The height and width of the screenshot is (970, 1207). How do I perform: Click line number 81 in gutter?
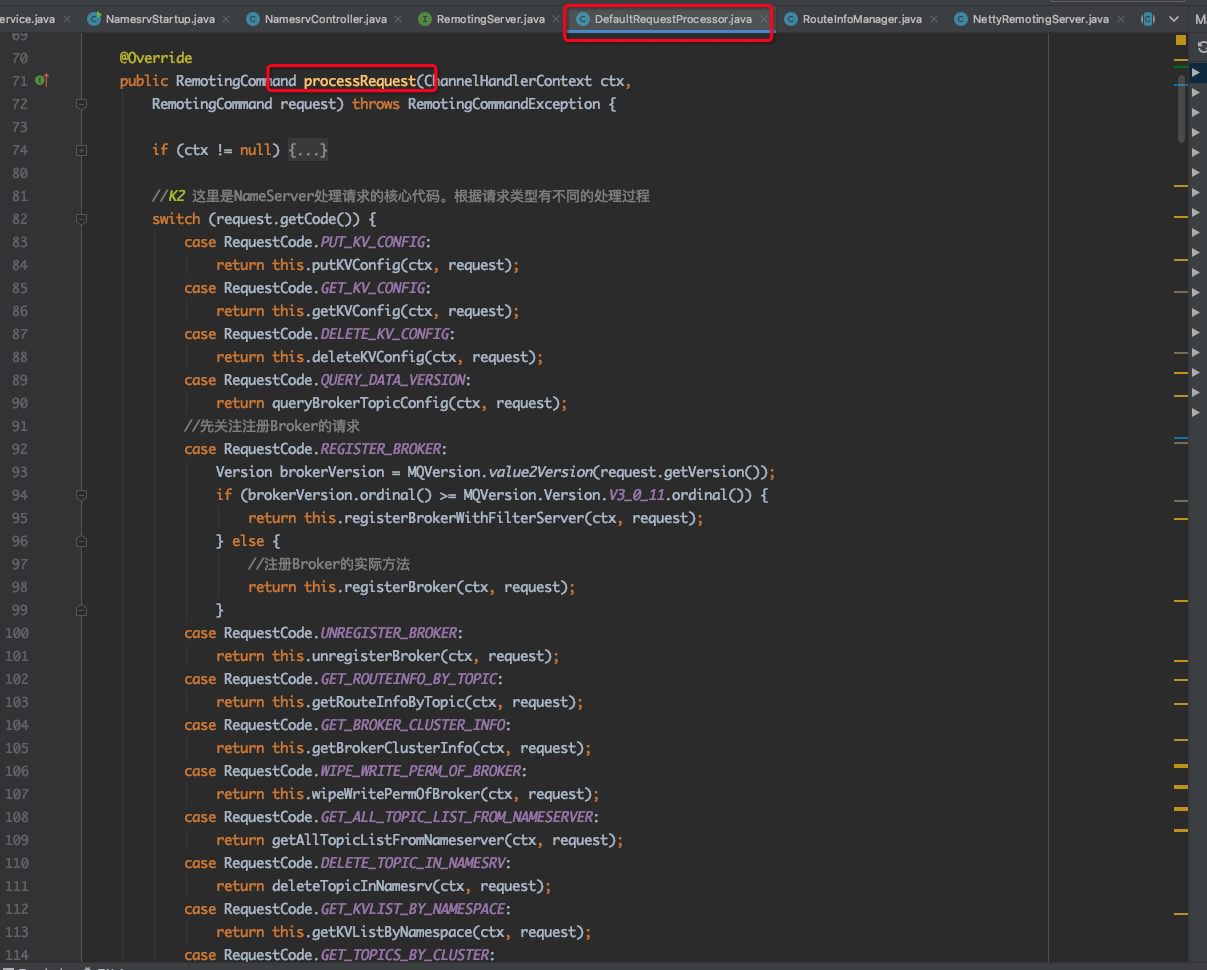tap(20, 196)
